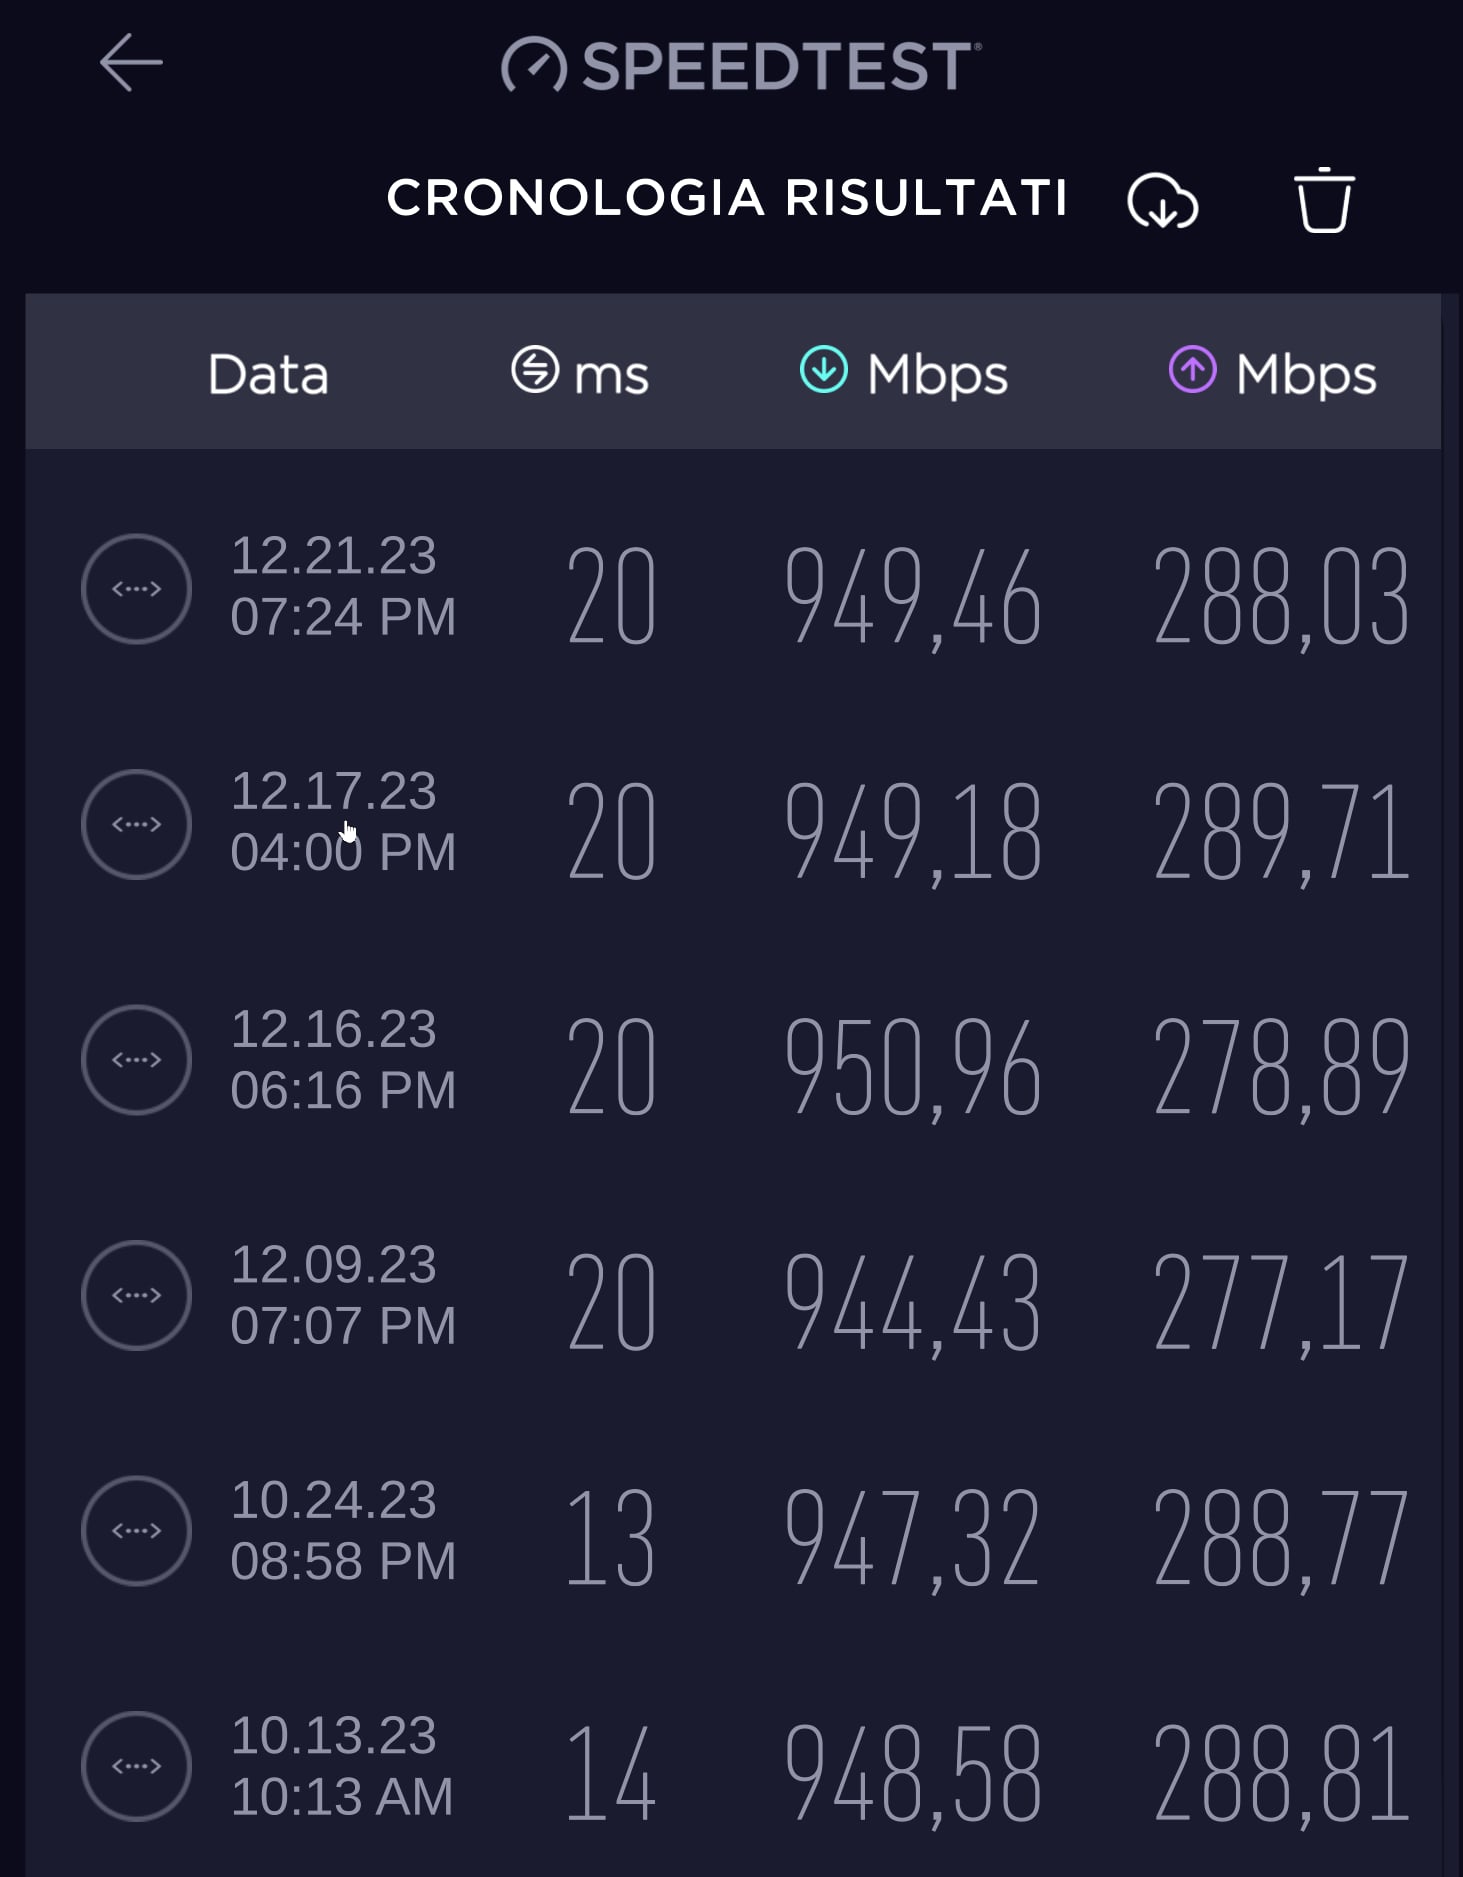Sort by upload Mbps column header
The height and width of the screenshot is (1877, 1463).
(1272, 373)
